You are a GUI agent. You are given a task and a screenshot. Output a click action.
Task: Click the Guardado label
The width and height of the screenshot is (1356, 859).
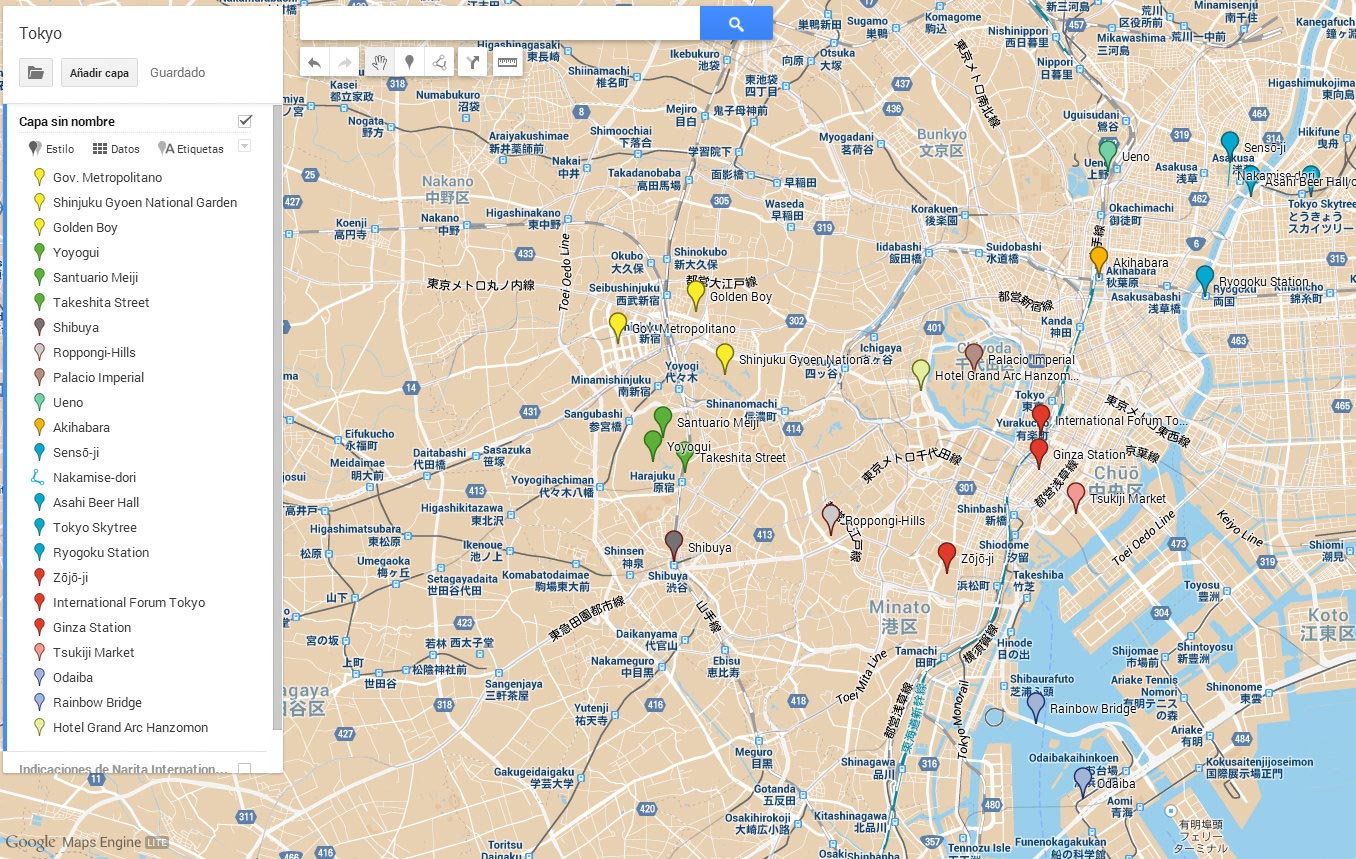coord(176,72)
